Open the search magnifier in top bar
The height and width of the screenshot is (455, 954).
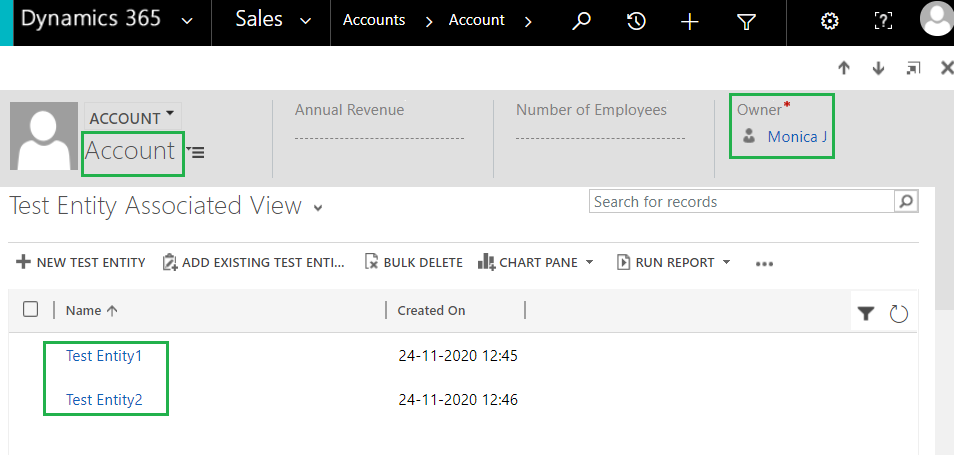point(582,22)
